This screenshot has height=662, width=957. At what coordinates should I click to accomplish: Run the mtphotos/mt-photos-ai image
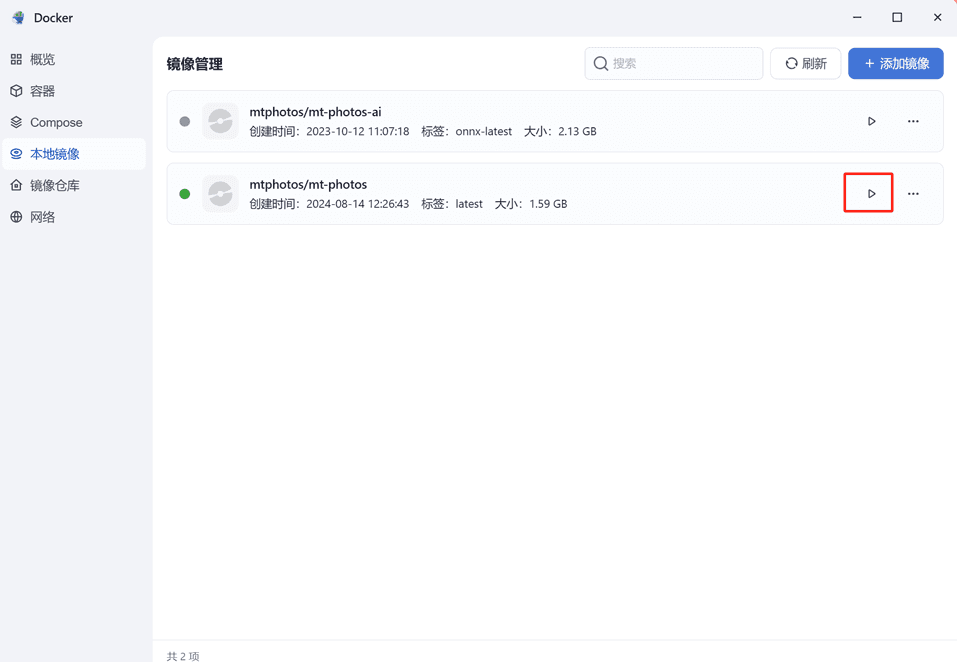[872, 121]
